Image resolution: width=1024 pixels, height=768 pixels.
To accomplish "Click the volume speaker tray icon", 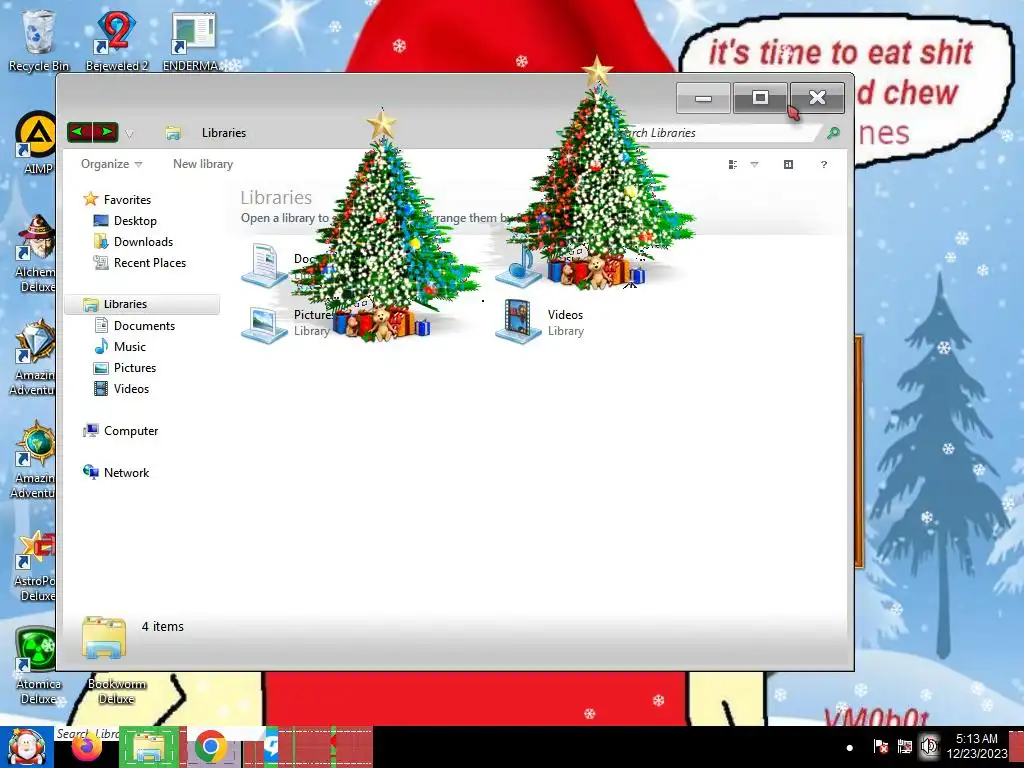I will coord(929,746).
